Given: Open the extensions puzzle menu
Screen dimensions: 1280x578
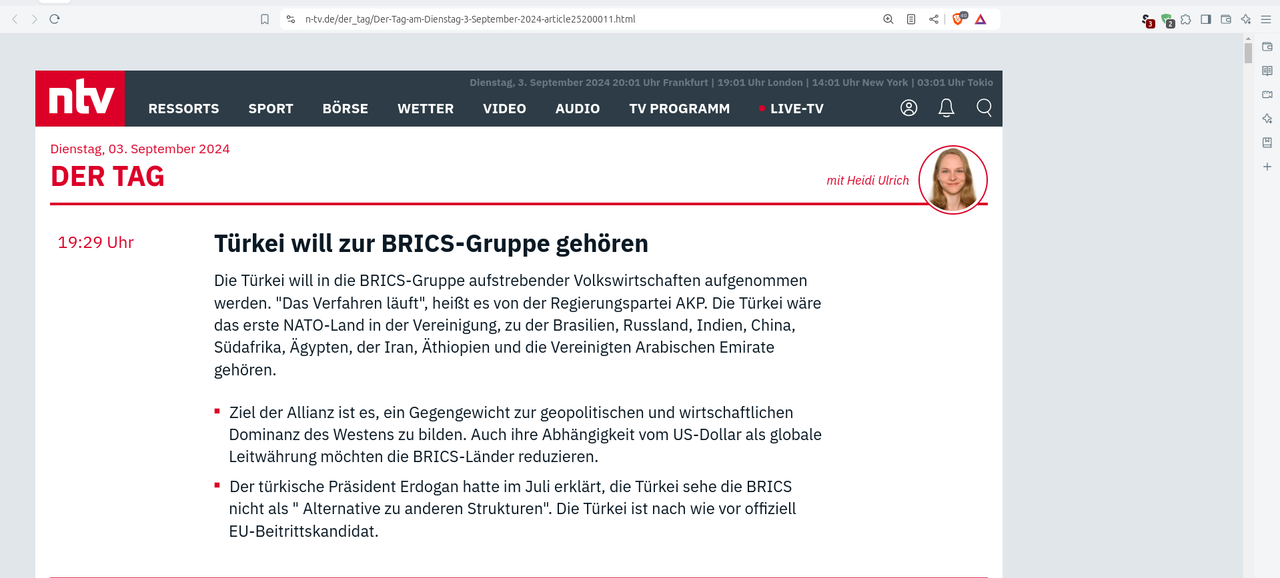Looking at the screenshot, I should (x=1186, y=19).
